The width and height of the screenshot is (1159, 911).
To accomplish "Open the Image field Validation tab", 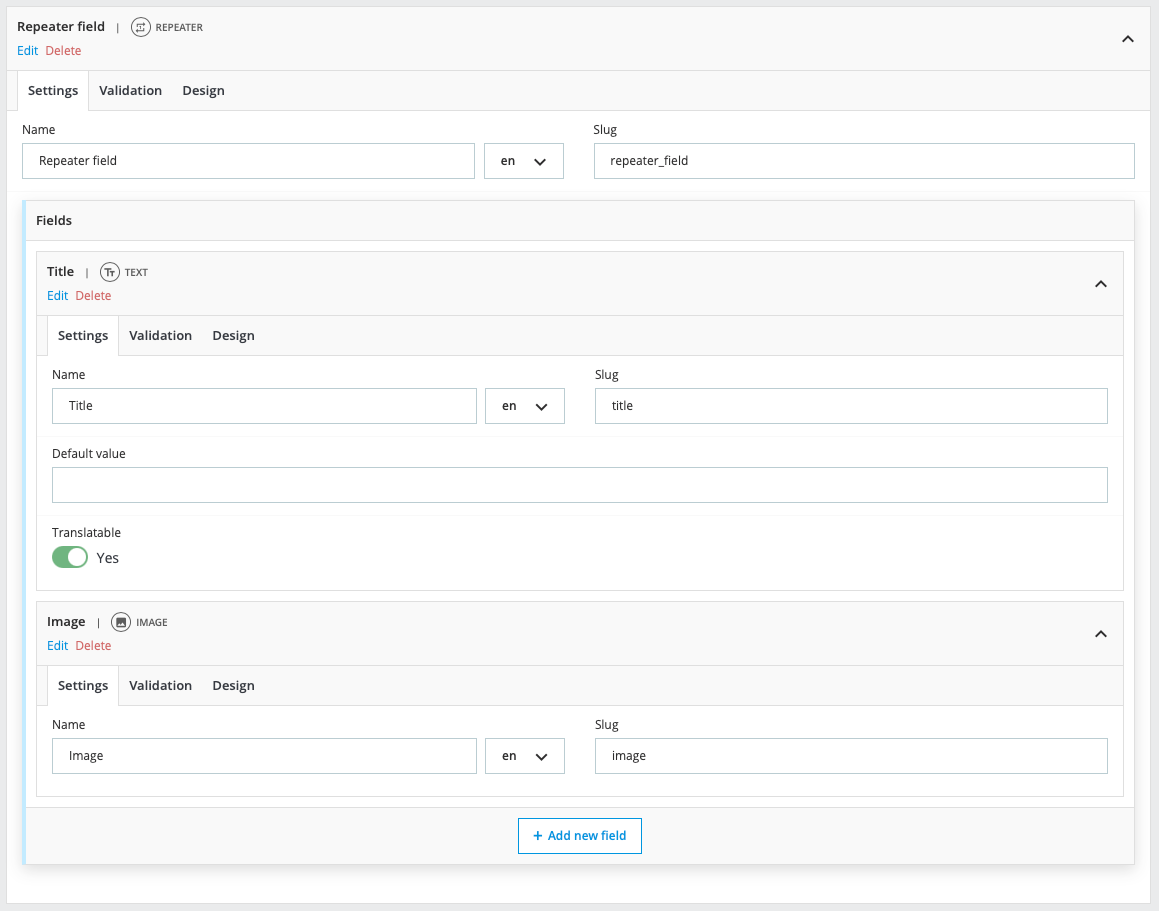I will (160, 686).
